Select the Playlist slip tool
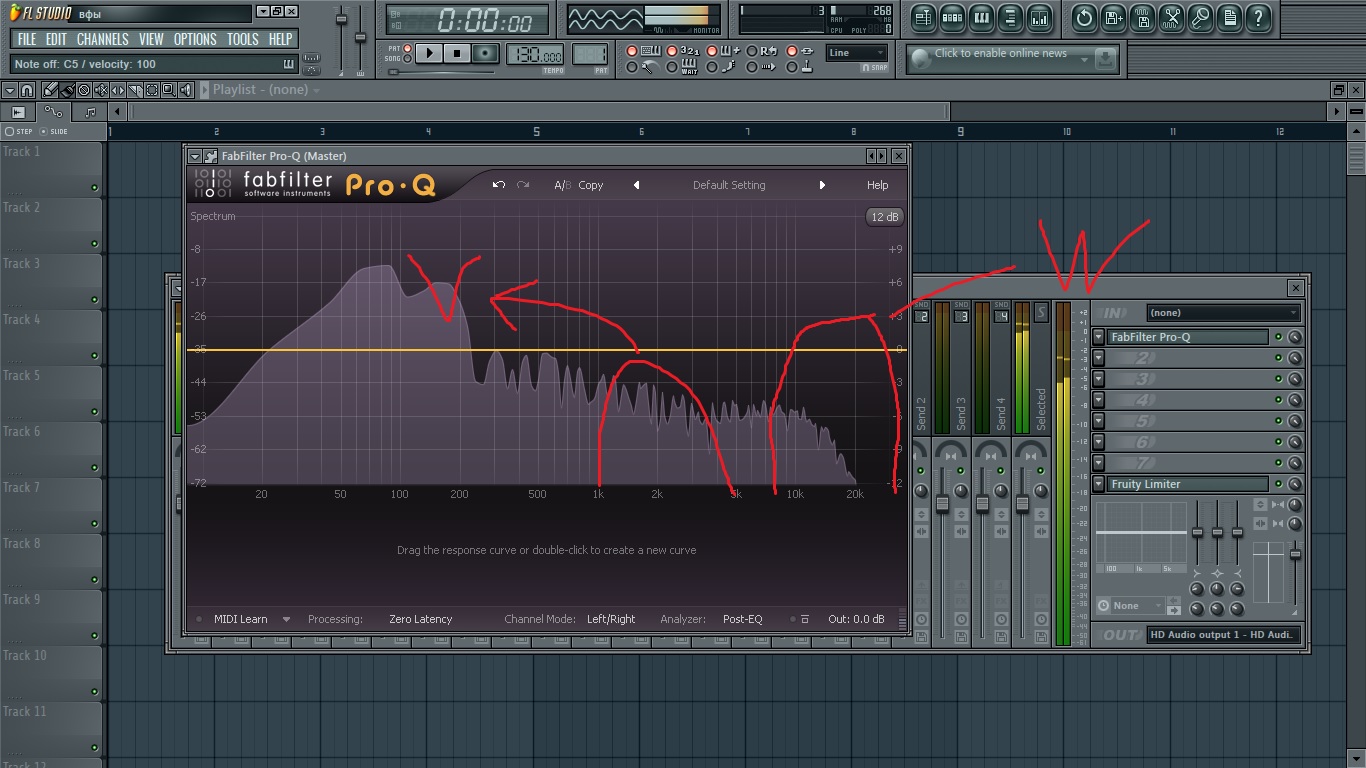 pos(118,90)
